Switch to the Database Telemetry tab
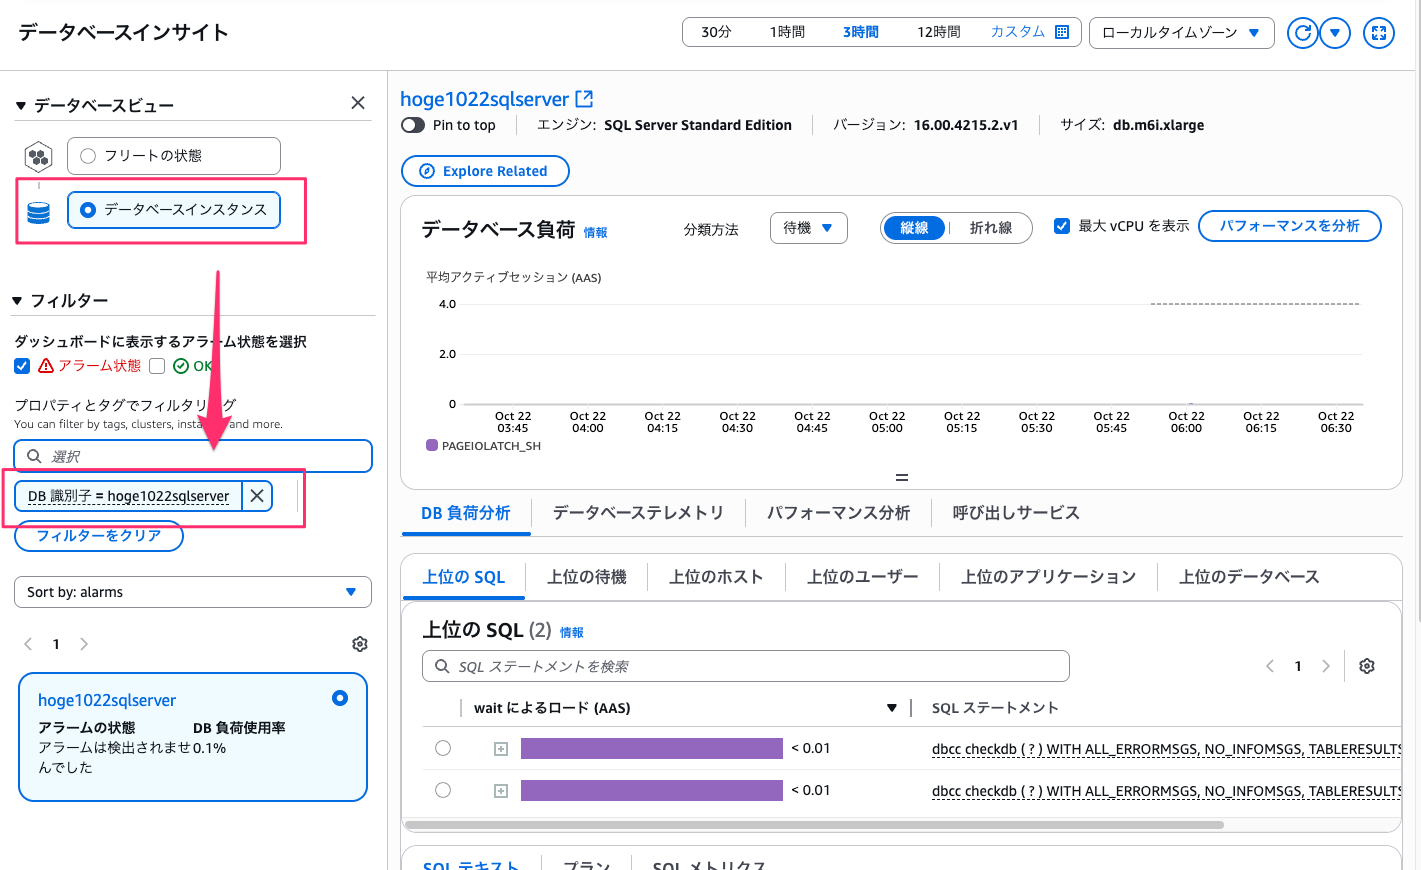1421x870 pixels. pos(638,513)
